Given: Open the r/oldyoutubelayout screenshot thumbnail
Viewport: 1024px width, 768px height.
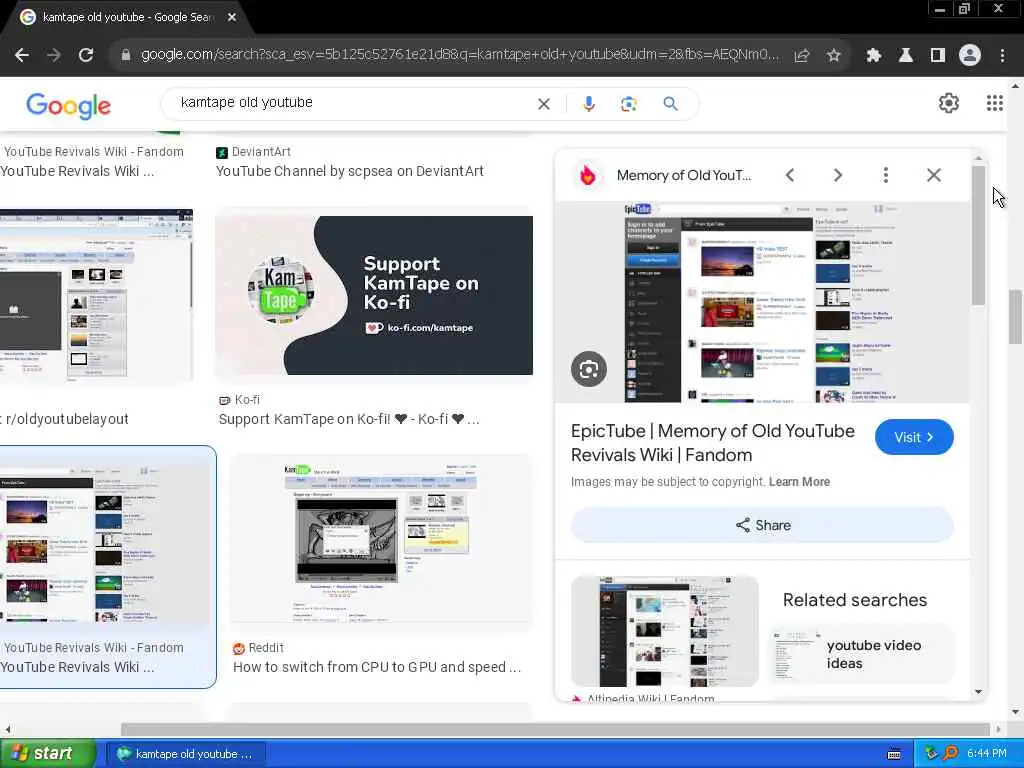Looking at the screenshot, I should [96, 297].
